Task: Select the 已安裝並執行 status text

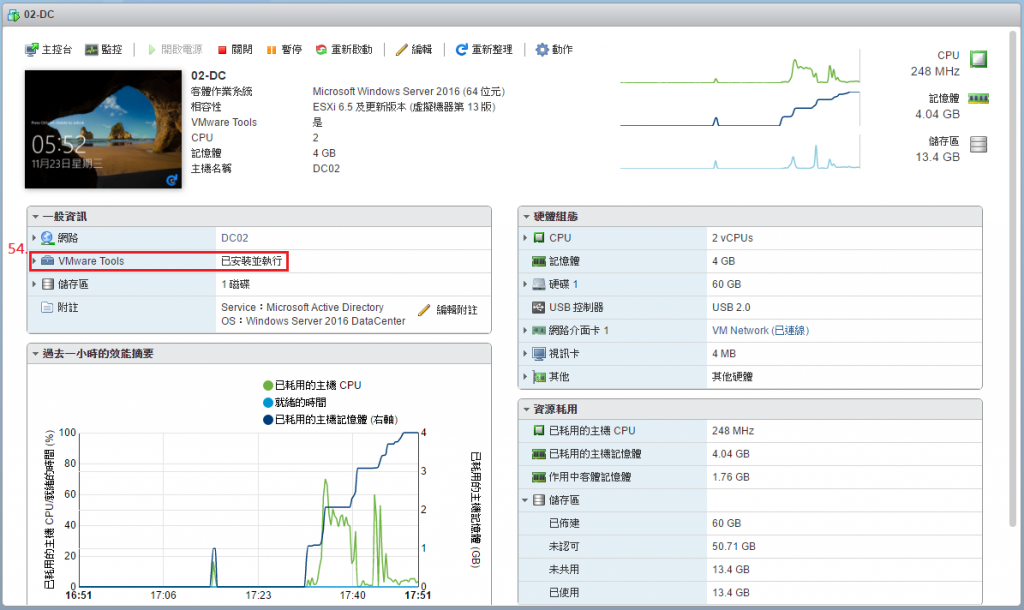Action: [251, 261]
